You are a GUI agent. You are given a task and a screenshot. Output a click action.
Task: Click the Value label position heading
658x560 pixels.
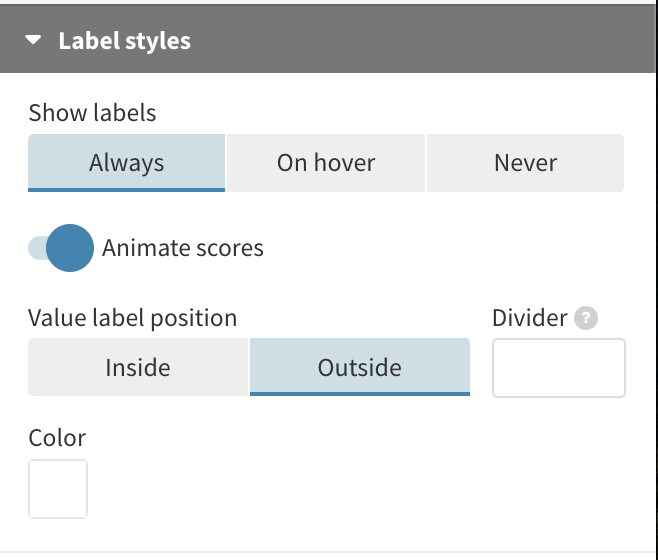point(132,318)
